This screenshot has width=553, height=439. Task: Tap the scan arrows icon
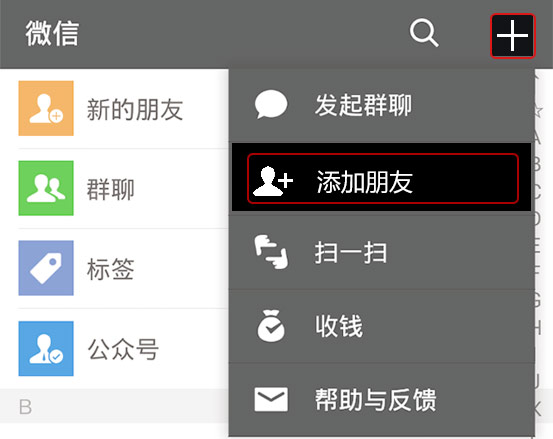271,252
